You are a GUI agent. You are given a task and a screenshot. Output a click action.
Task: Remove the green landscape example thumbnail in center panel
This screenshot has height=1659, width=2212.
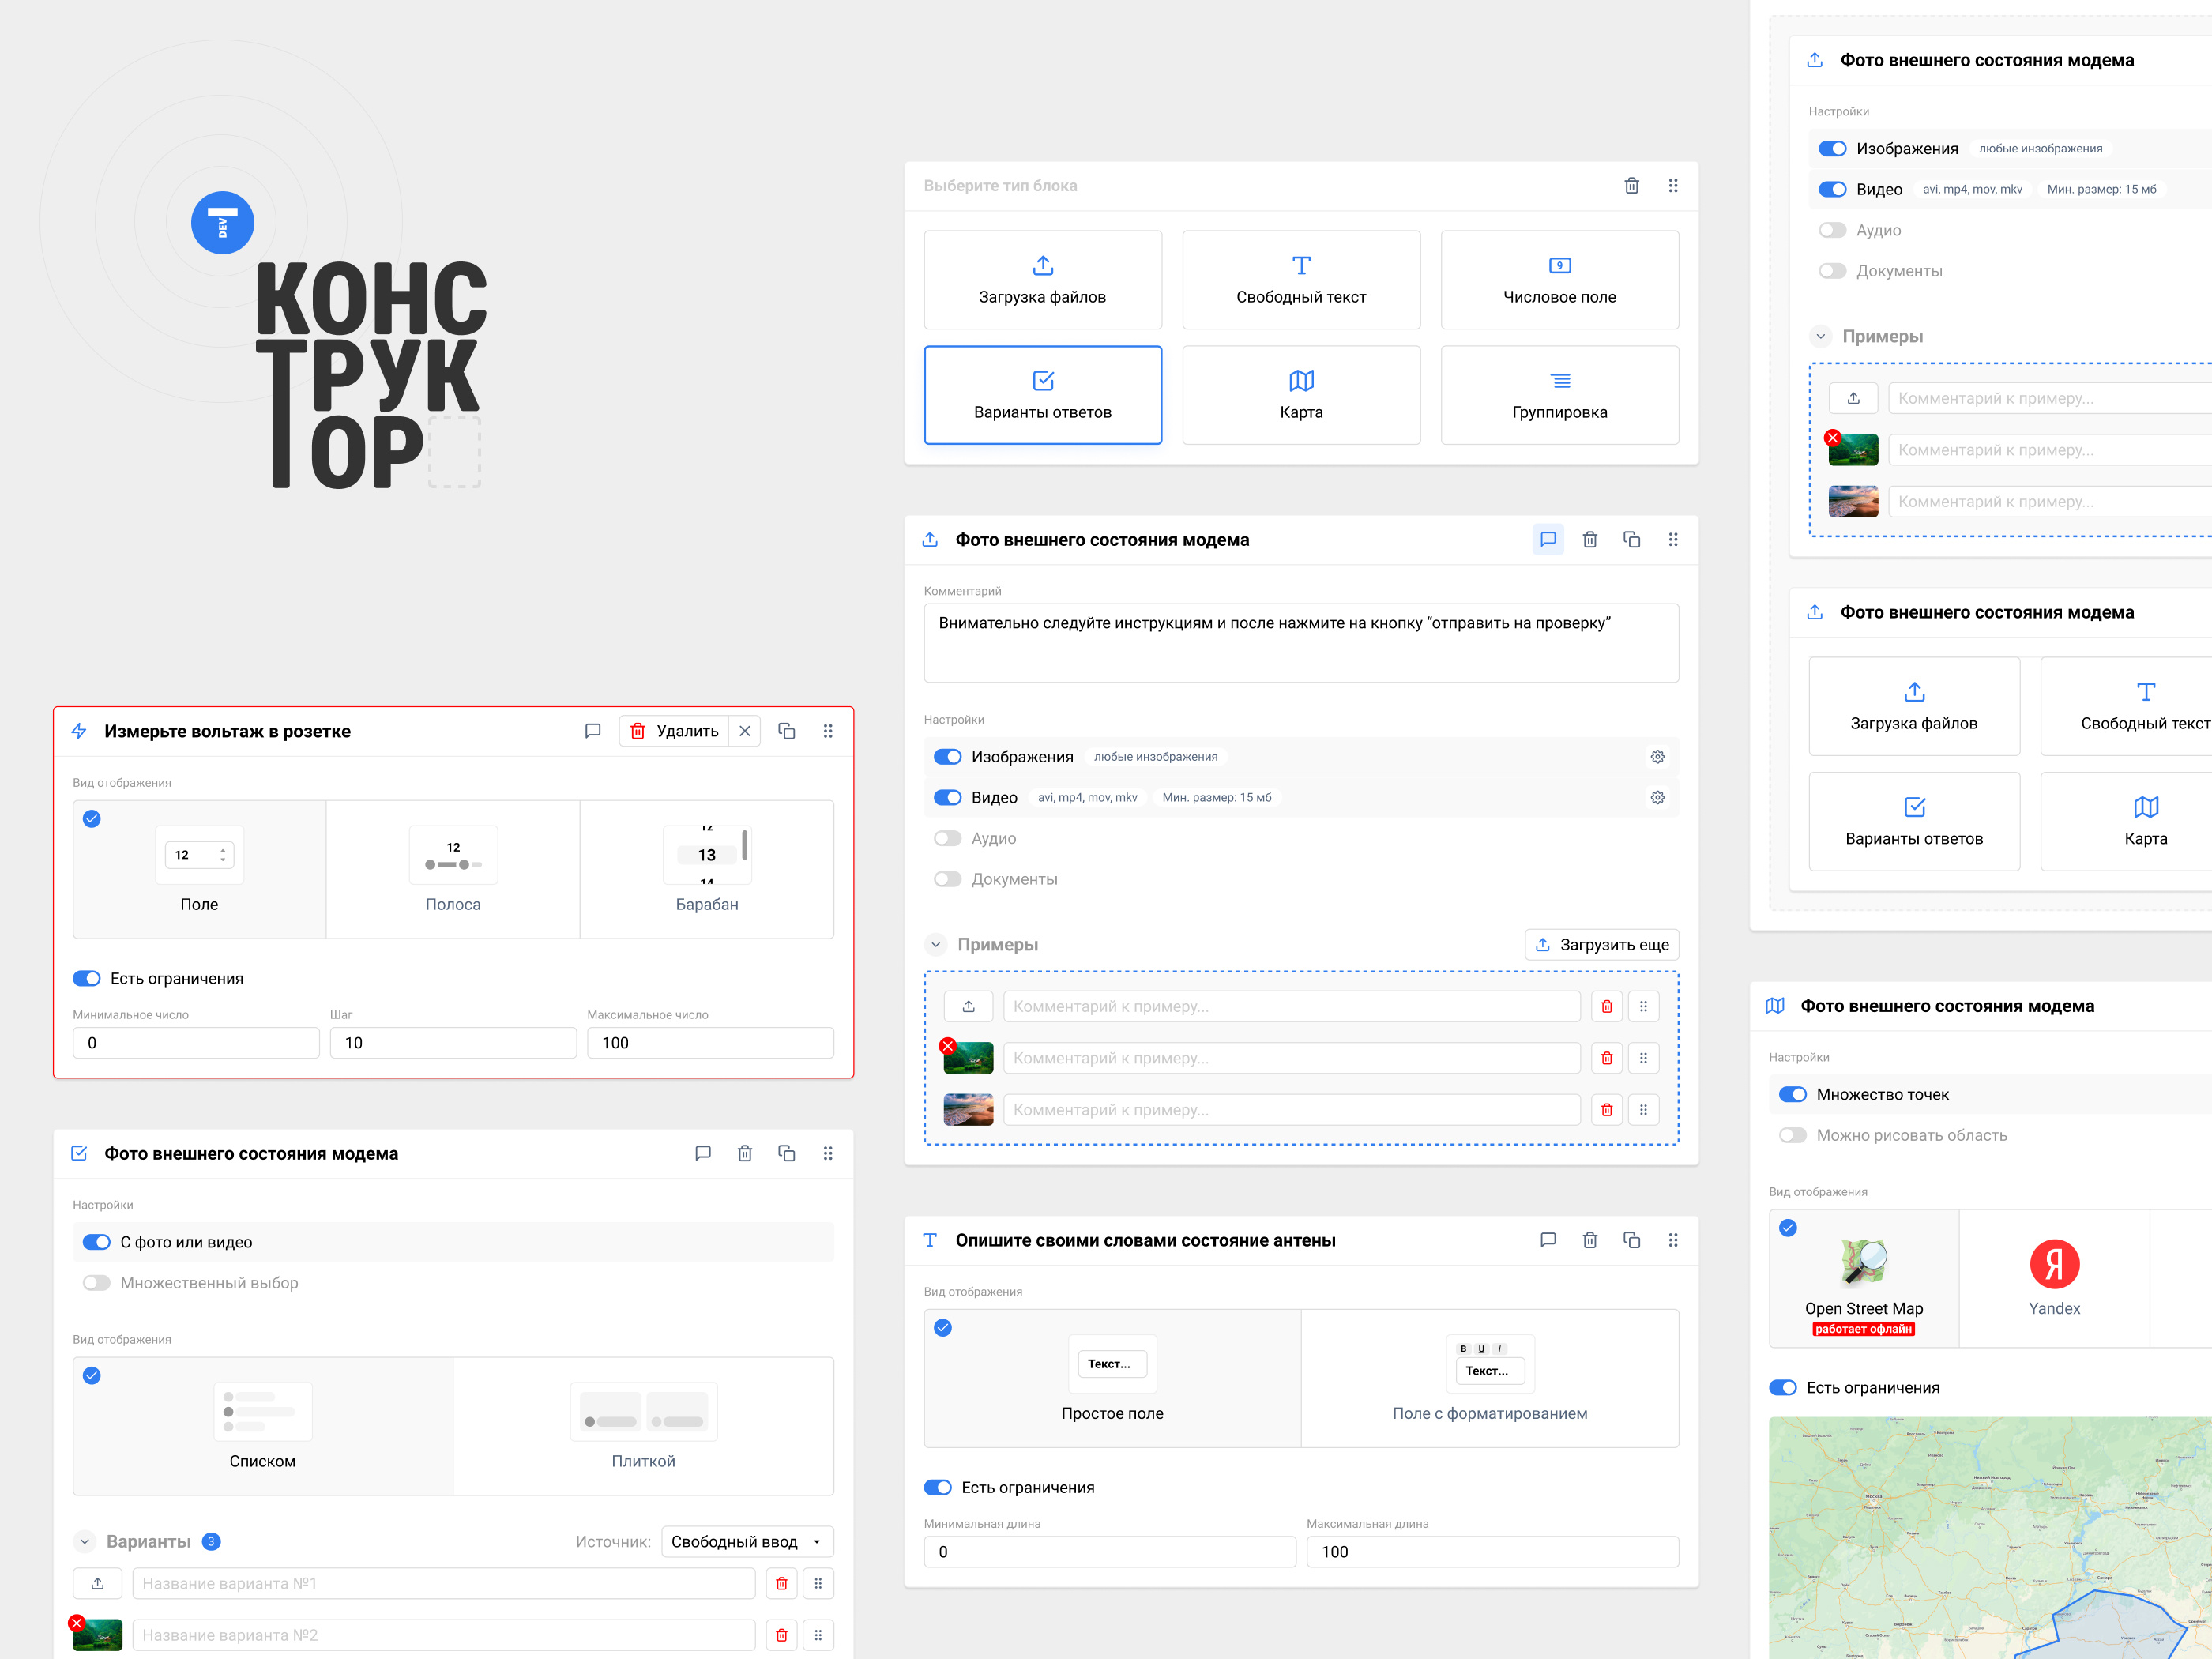pos(947,1046)
